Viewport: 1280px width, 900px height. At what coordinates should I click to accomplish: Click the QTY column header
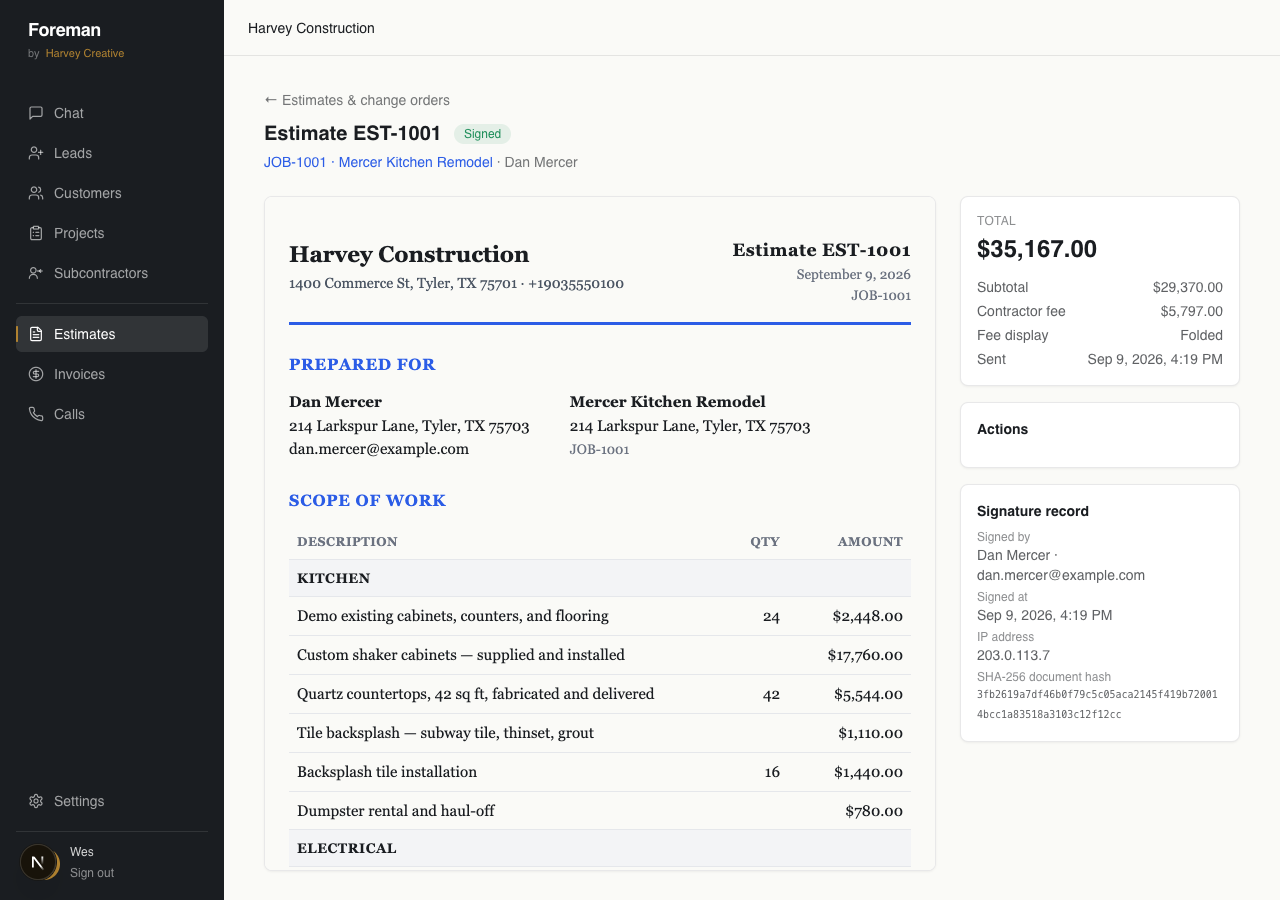pyautogui.click(x=765, y=542)
